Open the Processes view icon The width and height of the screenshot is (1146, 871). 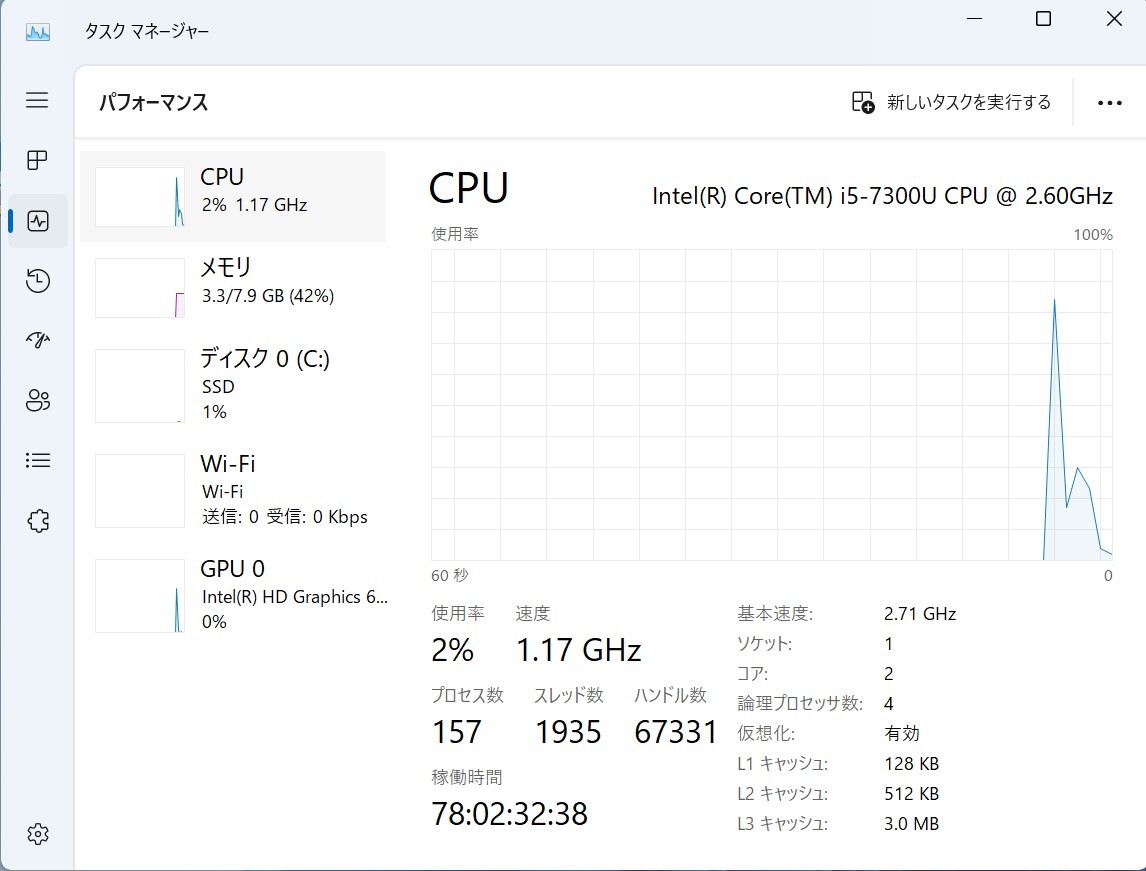[x=37, y=160]
